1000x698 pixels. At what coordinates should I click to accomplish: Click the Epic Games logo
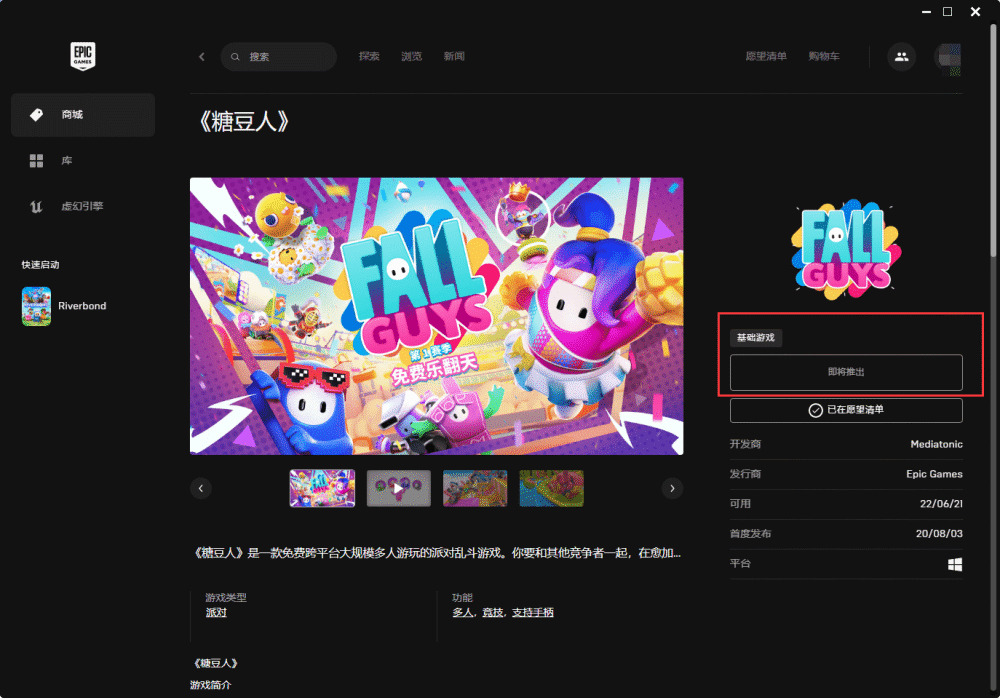83,56
